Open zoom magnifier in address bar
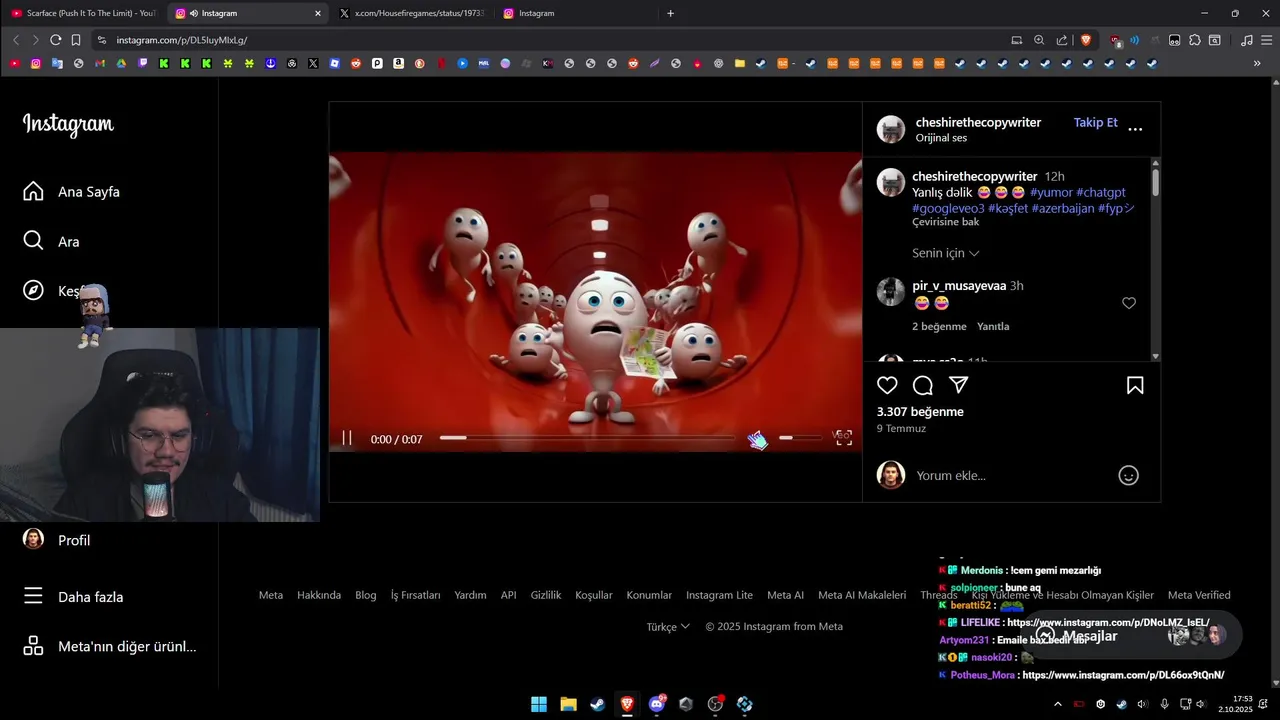This screenshot has height=720, width=1280. click(1039, 40)
